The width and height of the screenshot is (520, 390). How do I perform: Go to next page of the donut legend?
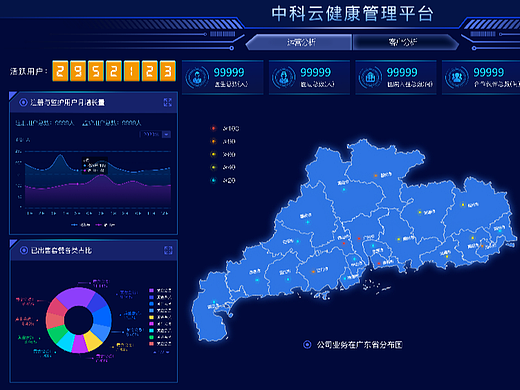coord(168,352)
